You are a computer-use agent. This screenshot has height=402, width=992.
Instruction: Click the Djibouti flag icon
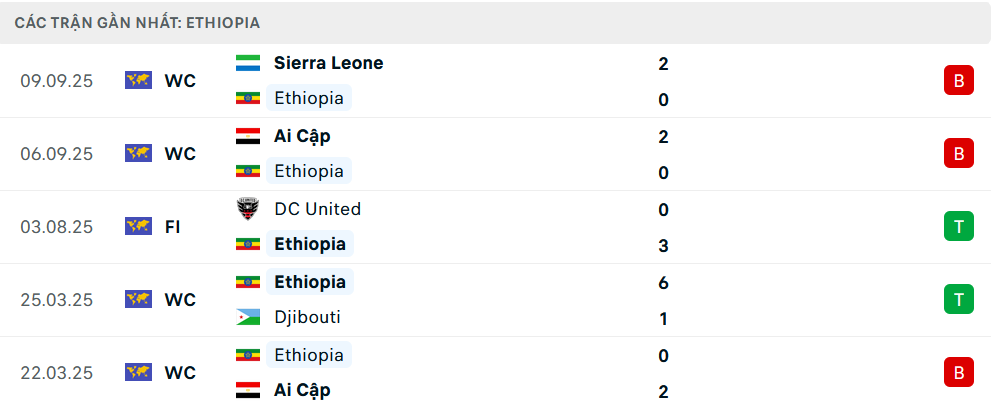pyautogui.click(x=247, y=318)
